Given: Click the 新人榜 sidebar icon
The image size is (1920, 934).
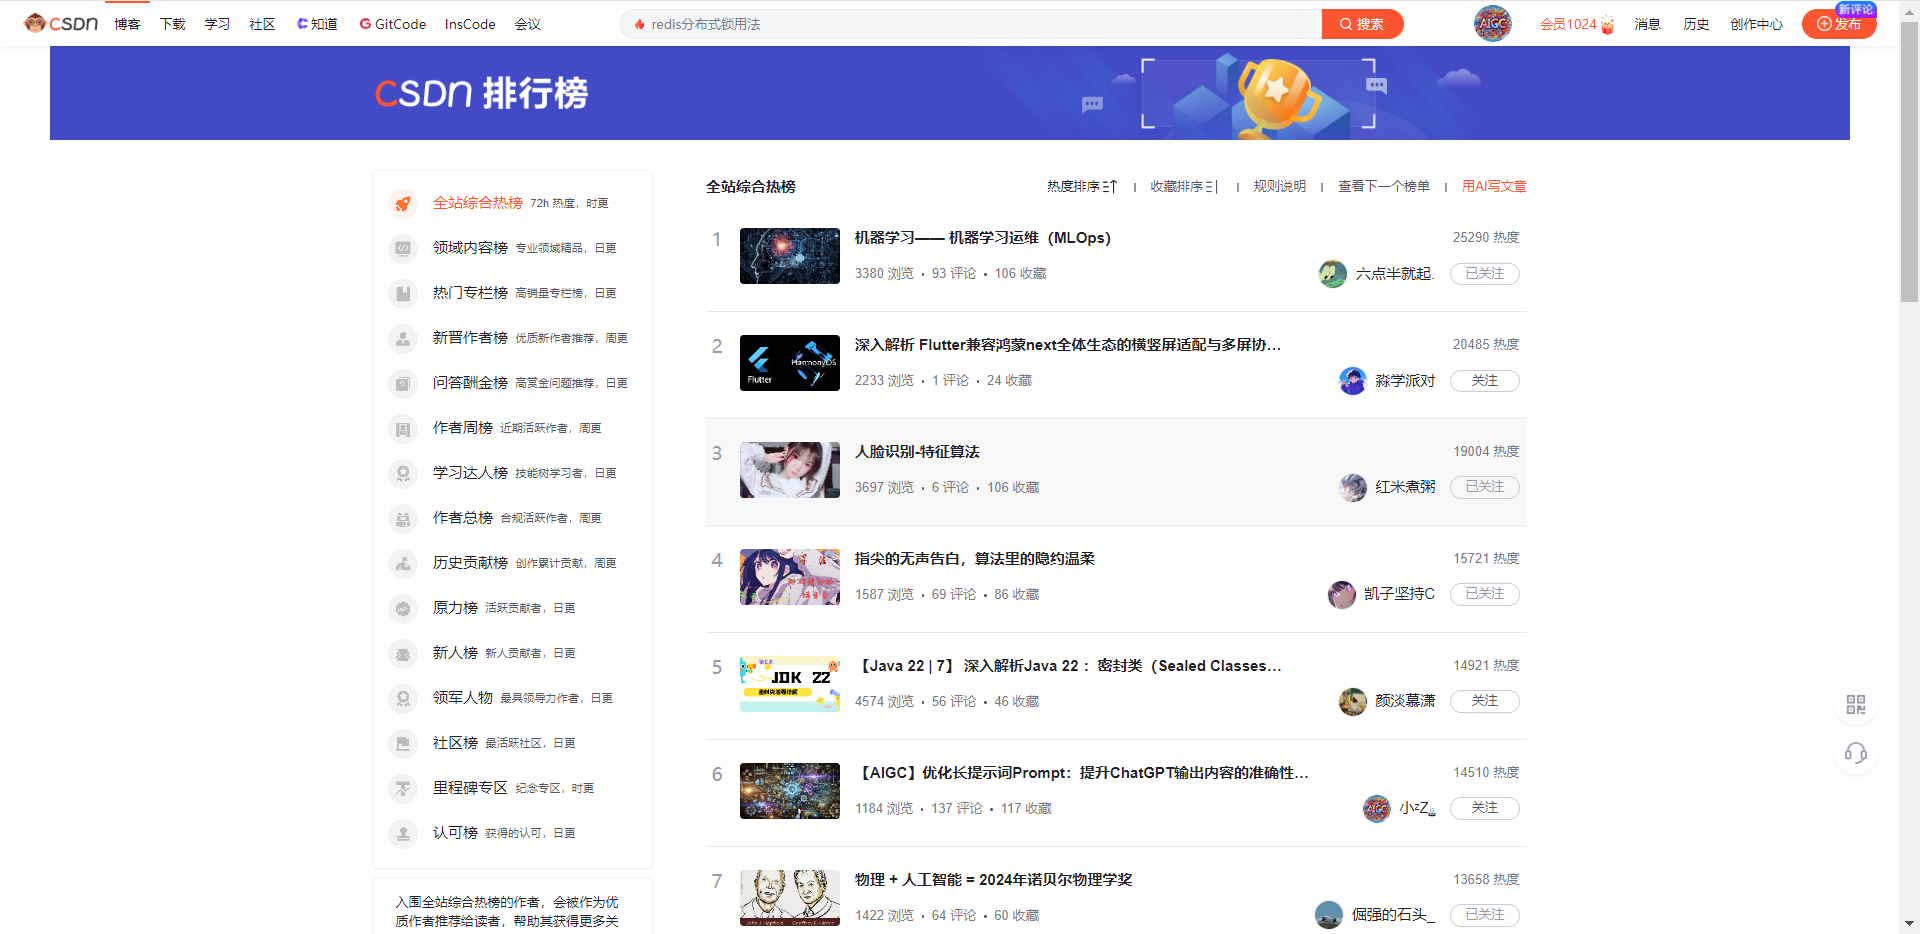Looking at the screenshot, I should (x=403, y=653).
